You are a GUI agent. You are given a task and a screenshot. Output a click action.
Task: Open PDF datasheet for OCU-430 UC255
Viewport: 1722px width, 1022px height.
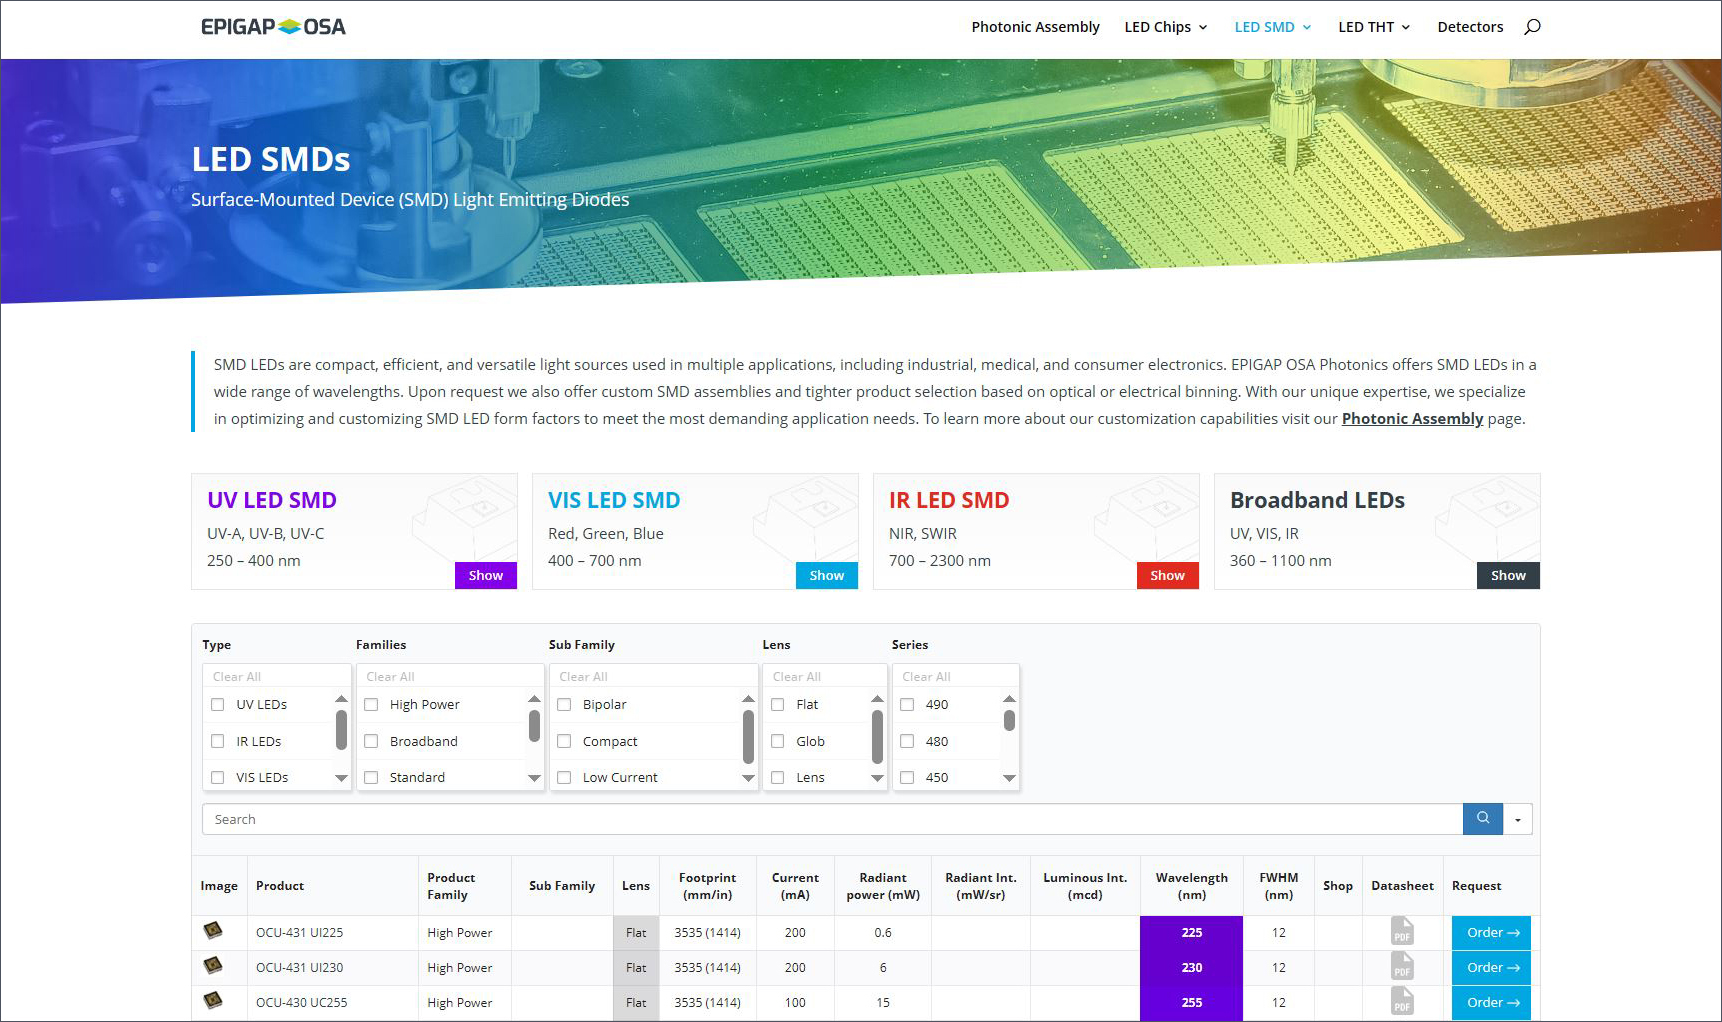click(1402, 1002)
